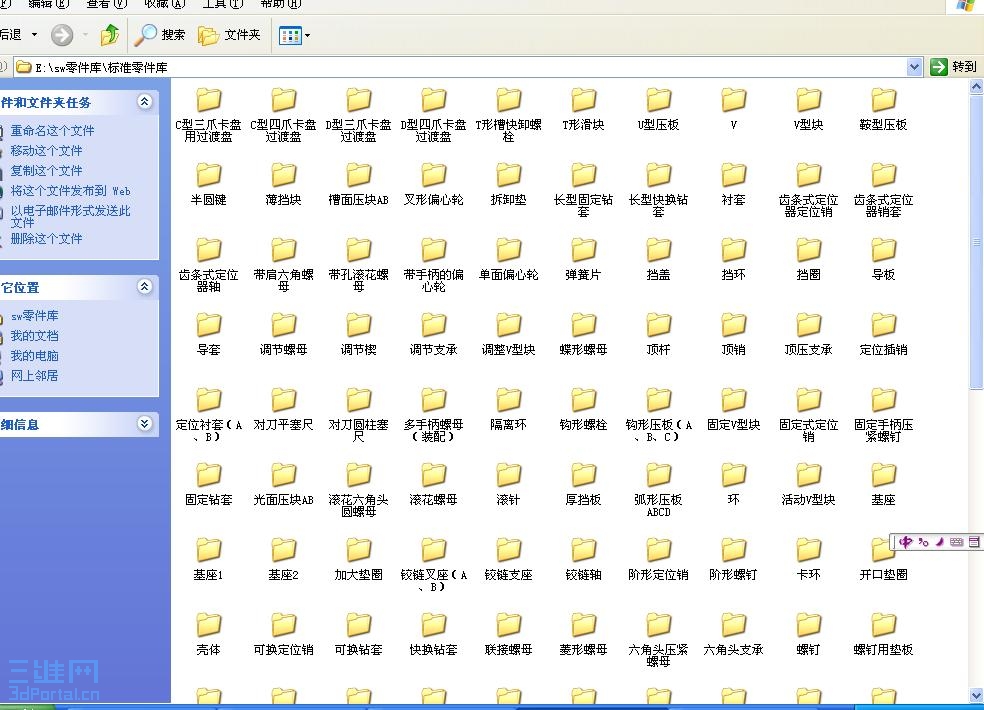Select the V型块 folder icon

click(x=808, y=100)
